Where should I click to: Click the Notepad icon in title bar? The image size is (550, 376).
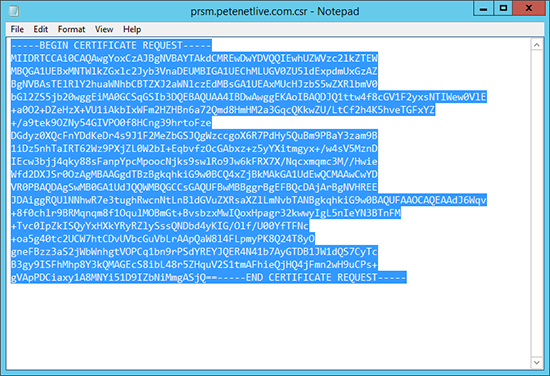[x=14, y=11]
